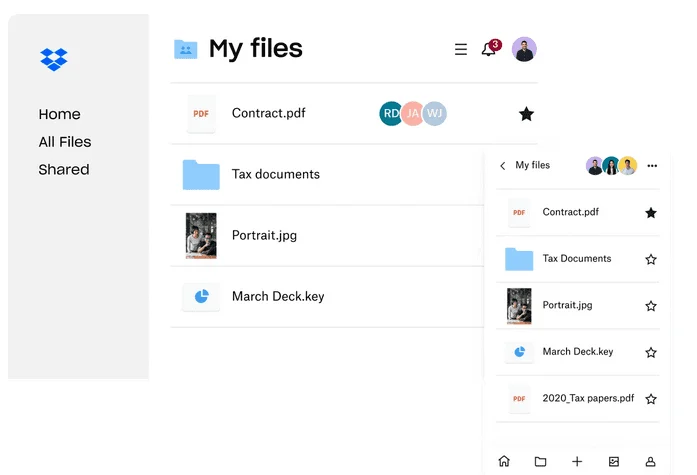Click the Portrait.jpg thumbnail in mobile panel

point(519,306)
